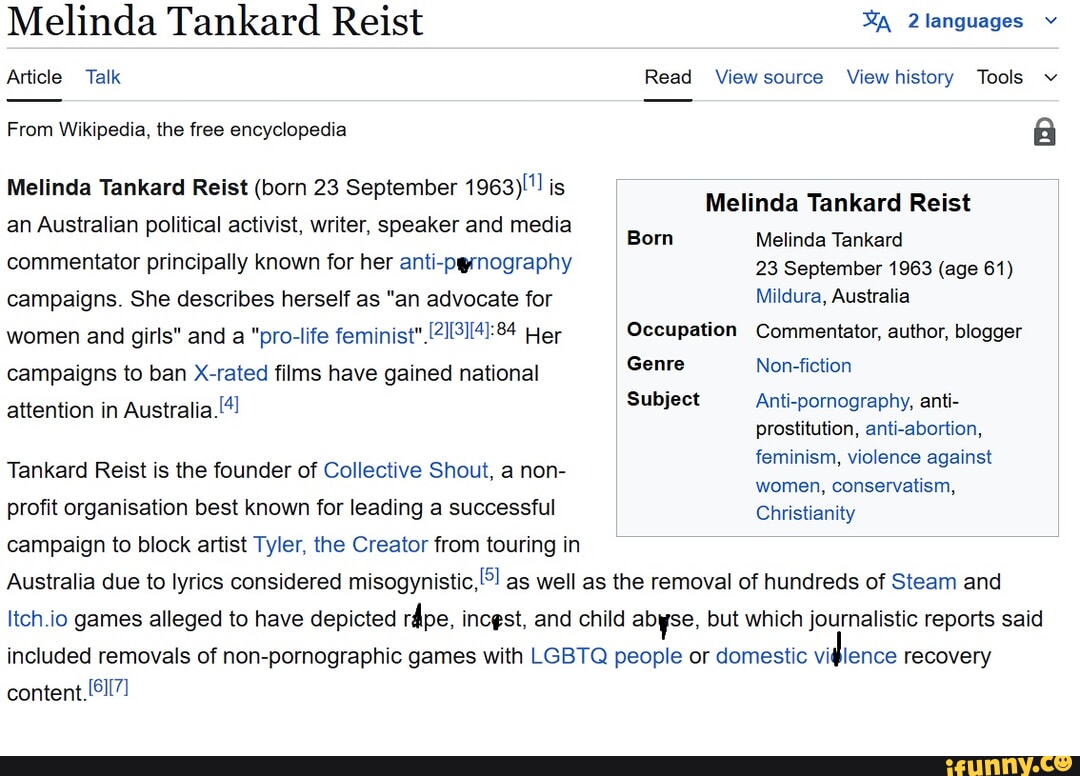Open the conservatism subject link

pos(891,485)
